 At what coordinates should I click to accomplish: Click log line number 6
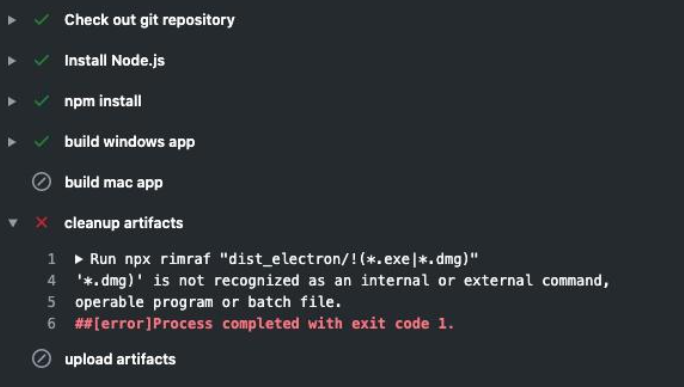pyautogui.click(x=51, y=324)
